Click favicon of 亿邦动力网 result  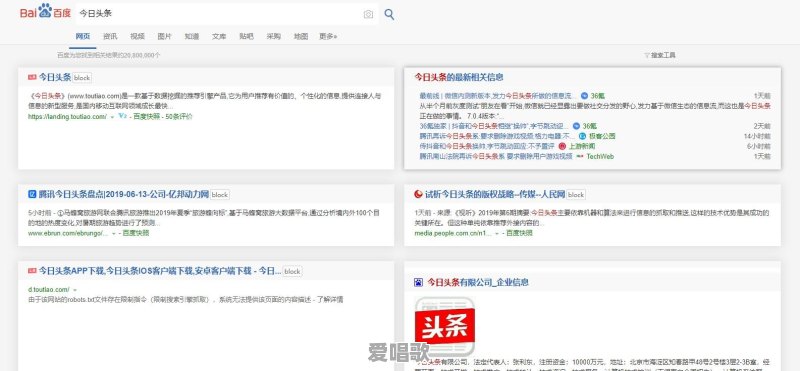32,194
